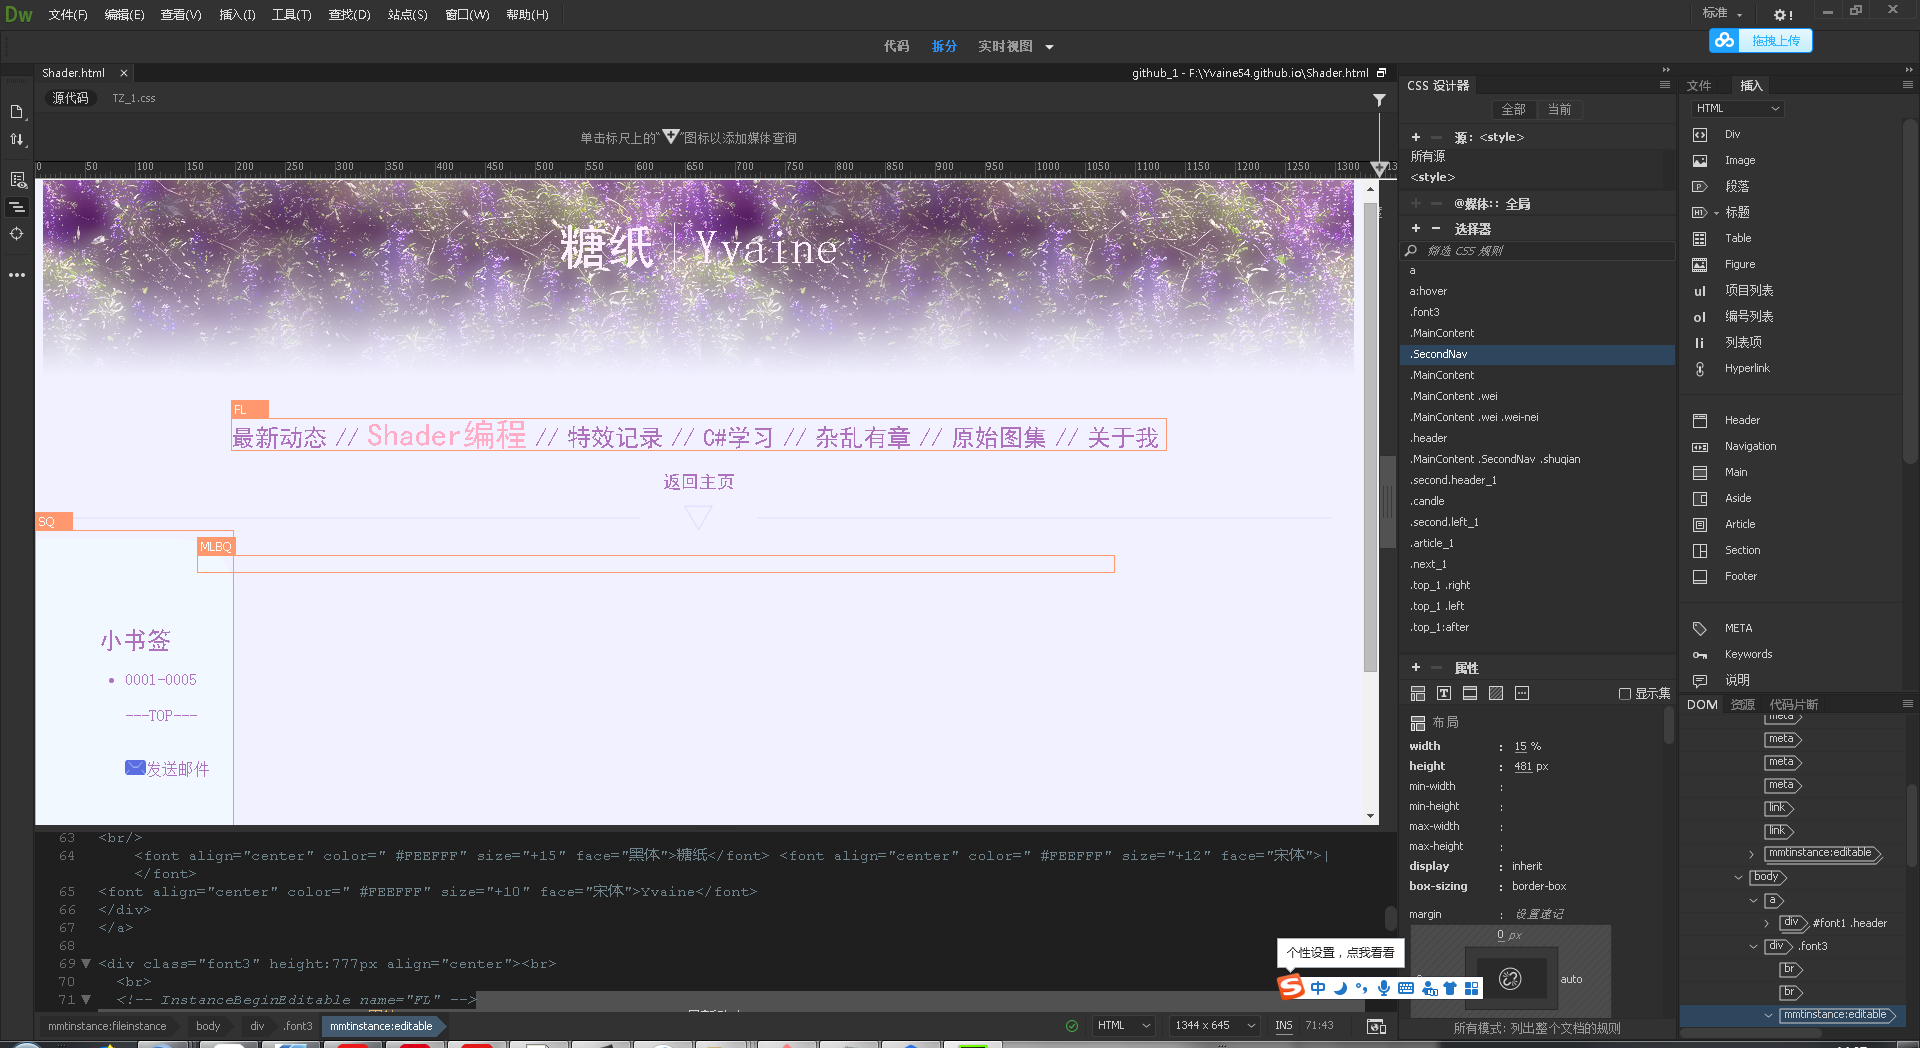
Task: Open the 站点(S) menu
Action: click(x=407, y=15)
